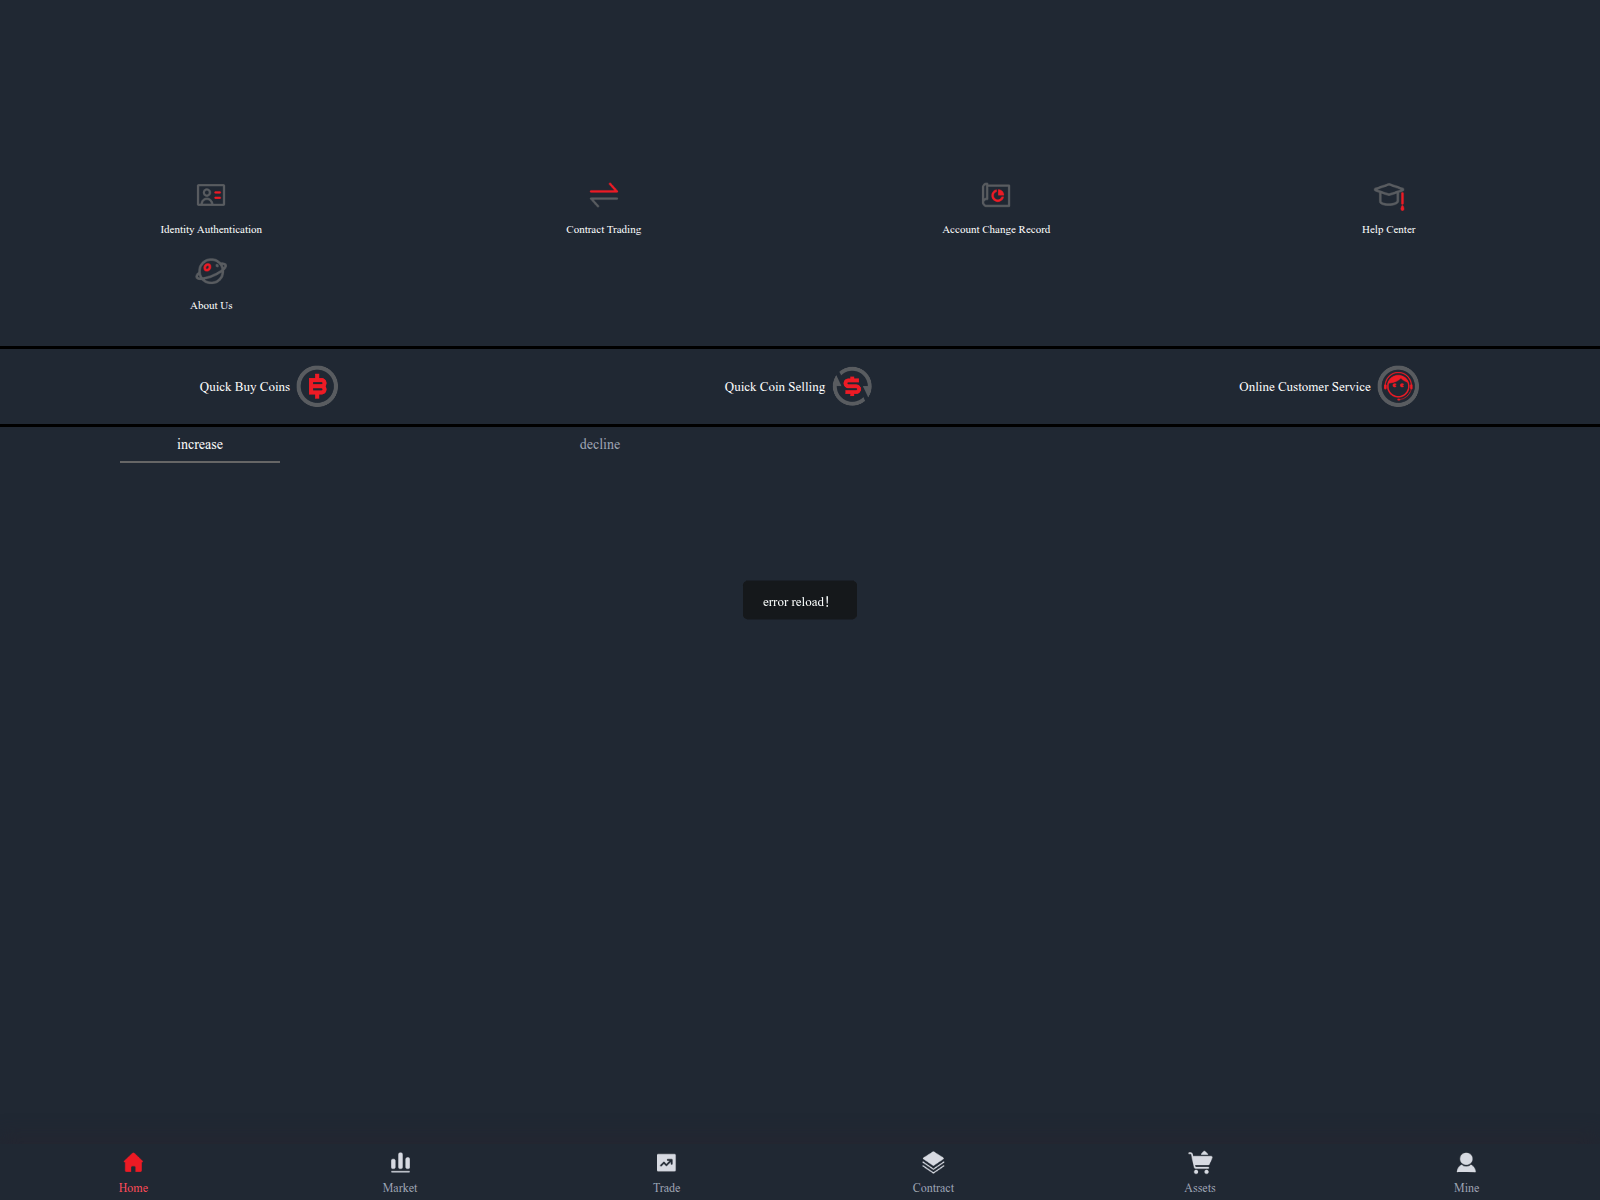Open the Mine profile icon
The width and height of the screenshot is (1600, 1200).
pyautogui.click(x=1466, y=1162)
